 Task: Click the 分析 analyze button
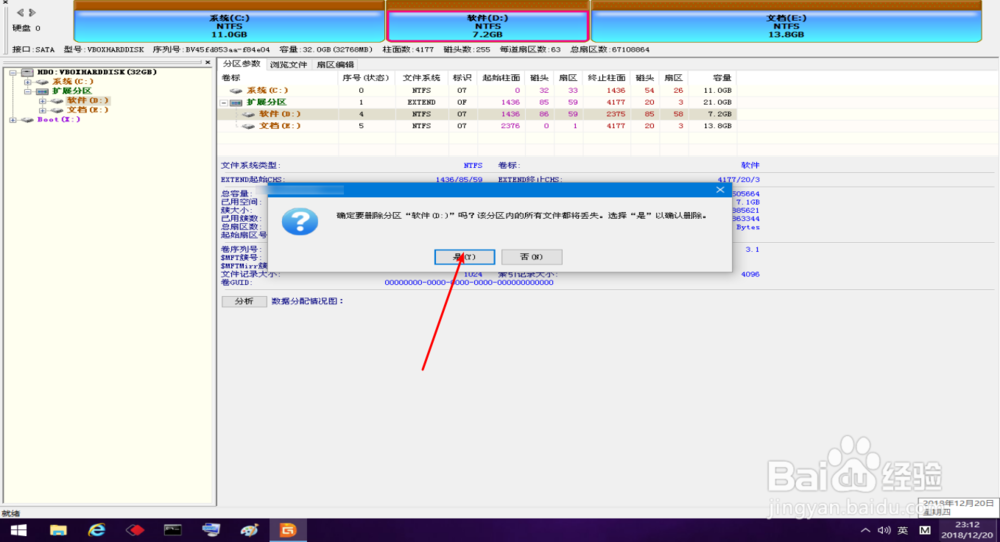click(x=244, y=301)
